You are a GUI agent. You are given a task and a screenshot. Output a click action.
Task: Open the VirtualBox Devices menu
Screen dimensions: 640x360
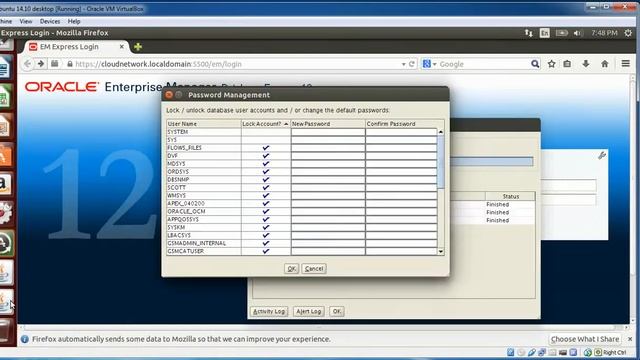click(x=50, y=21)
